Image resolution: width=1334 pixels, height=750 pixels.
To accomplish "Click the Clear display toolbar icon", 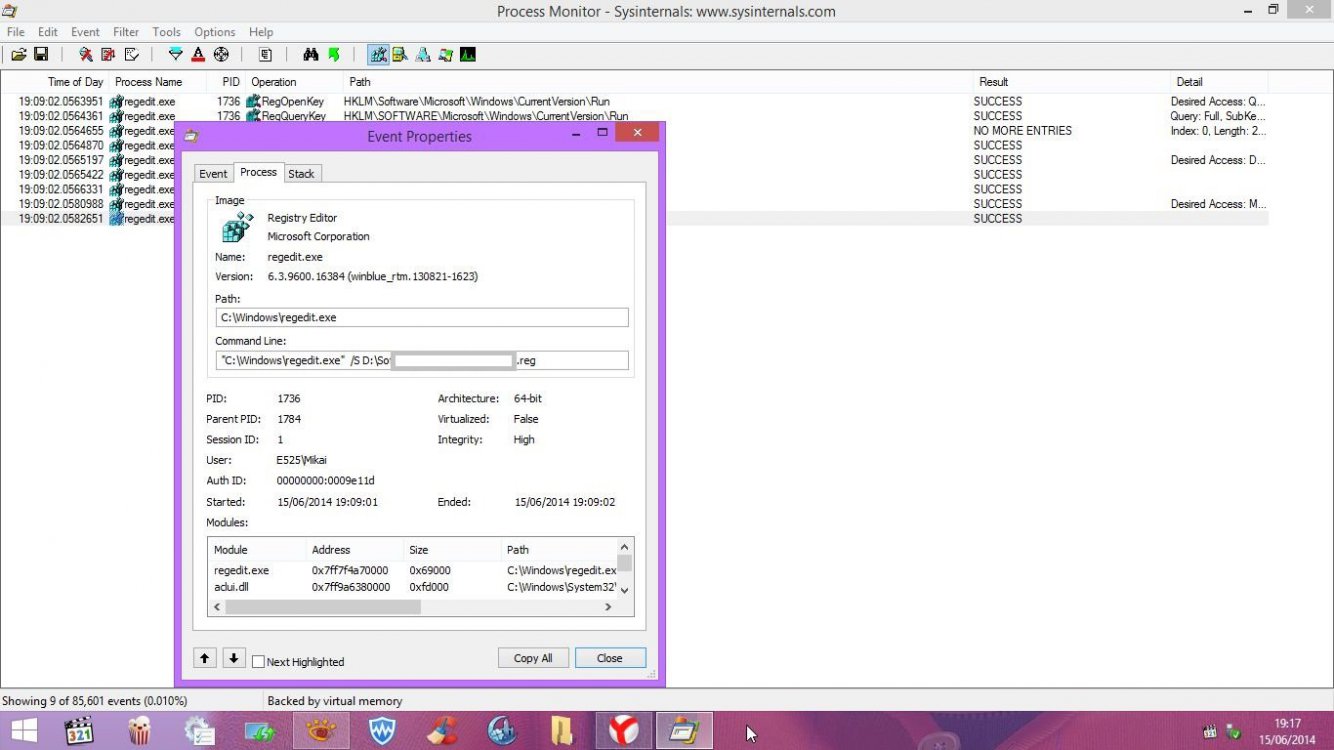I will 131,55.
